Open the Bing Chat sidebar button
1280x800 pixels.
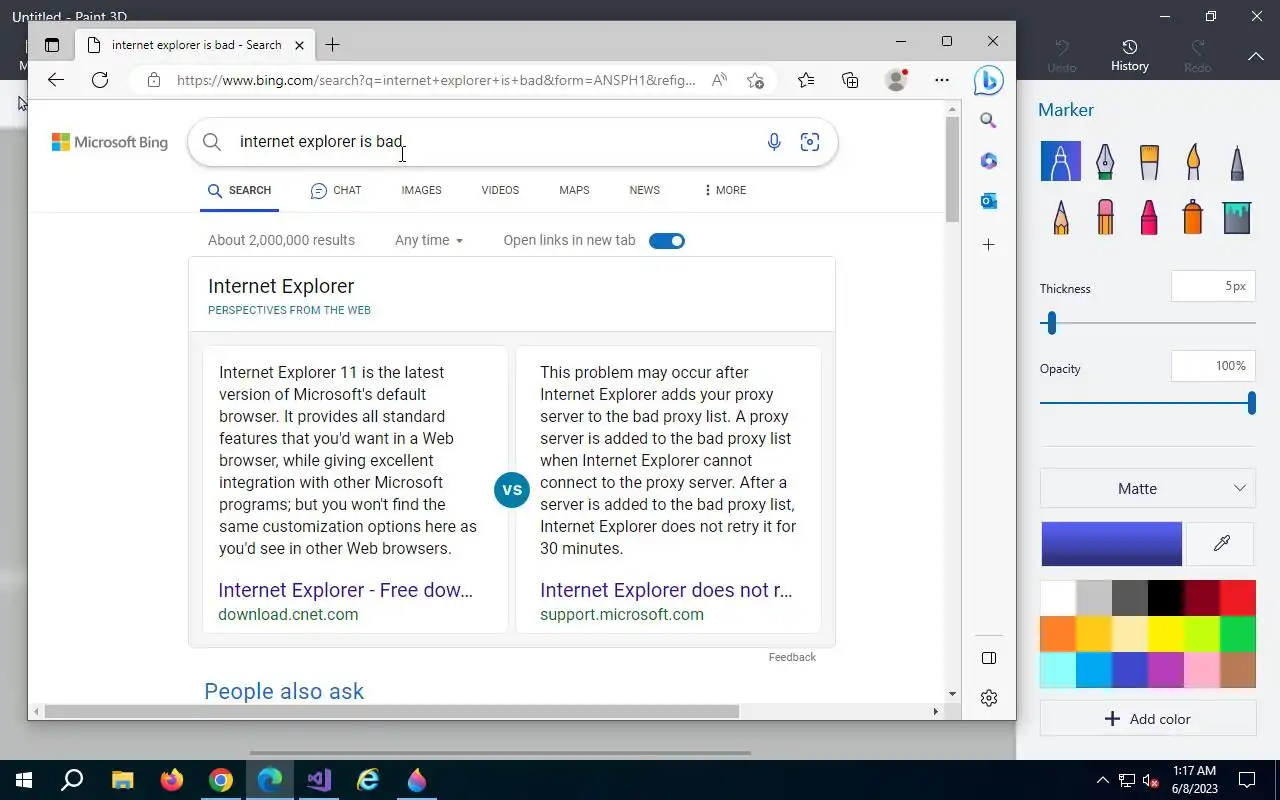point(988,80)
